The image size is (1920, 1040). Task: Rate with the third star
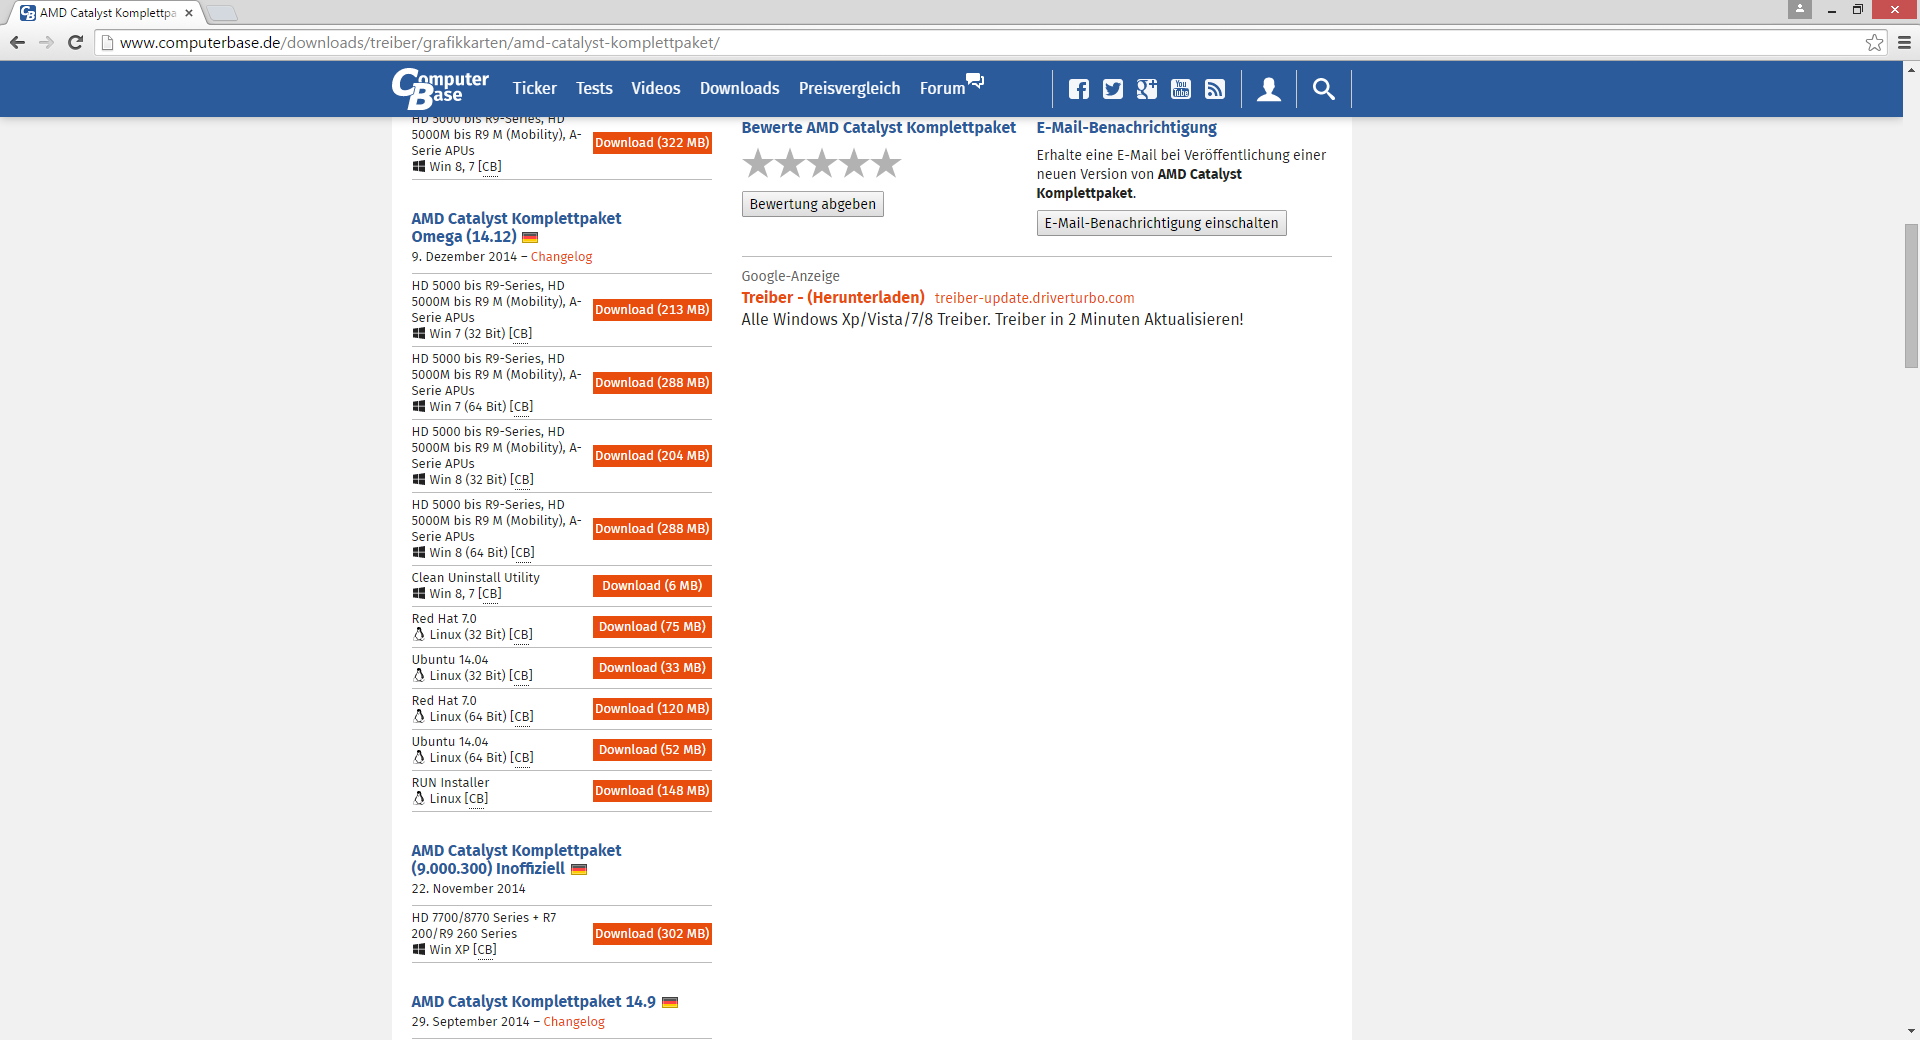822,163
